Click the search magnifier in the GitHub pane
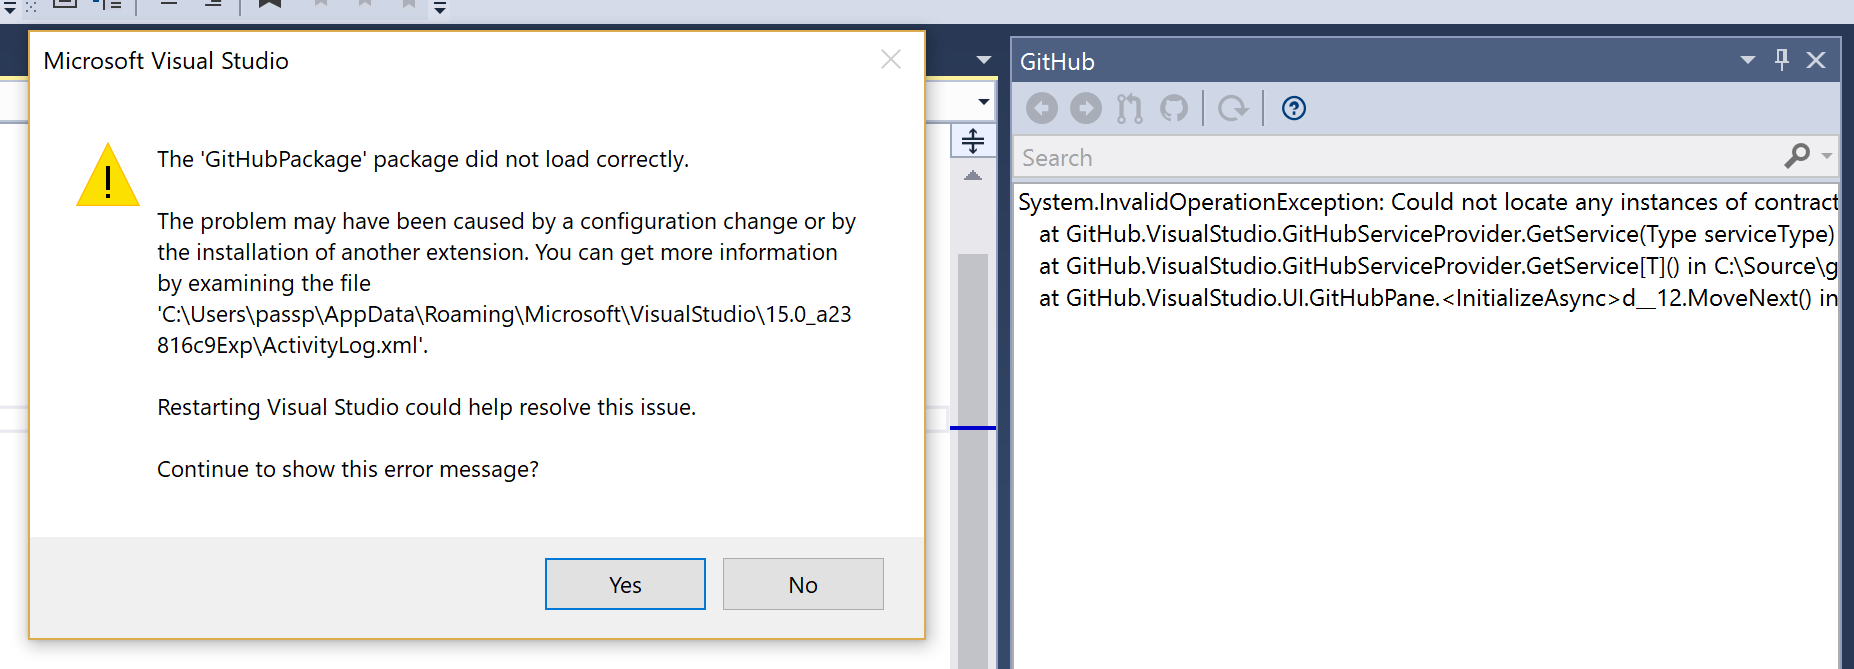1854x669 pixels. pos(1795,157)
